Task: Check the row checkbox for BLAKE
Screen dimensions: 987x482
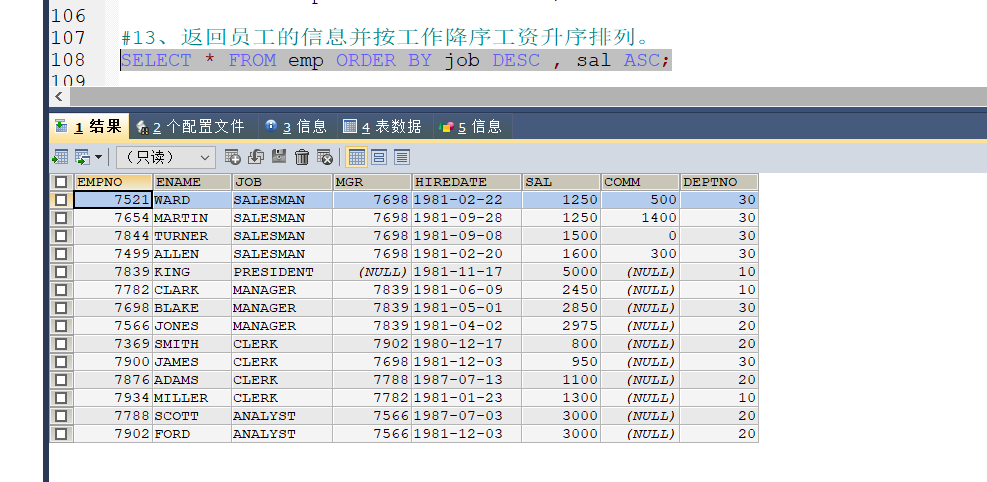Action: click(x=61, y=308)
